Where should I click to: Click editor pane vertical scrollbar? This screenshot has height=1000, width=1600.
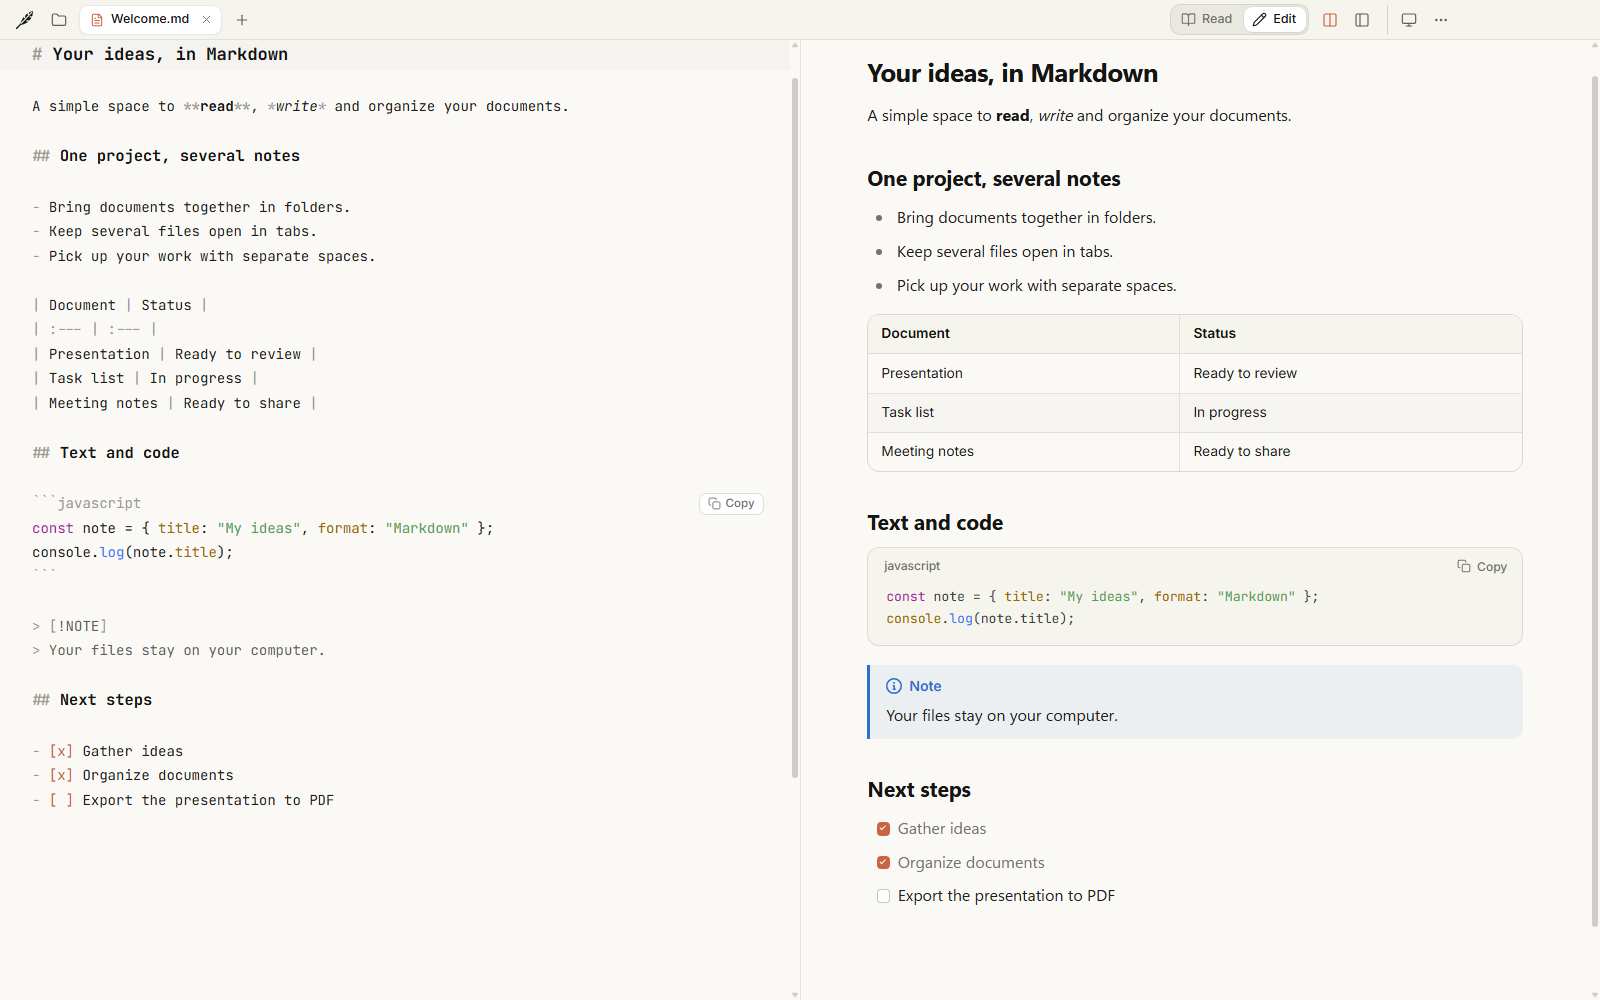[x=795, y=428]
